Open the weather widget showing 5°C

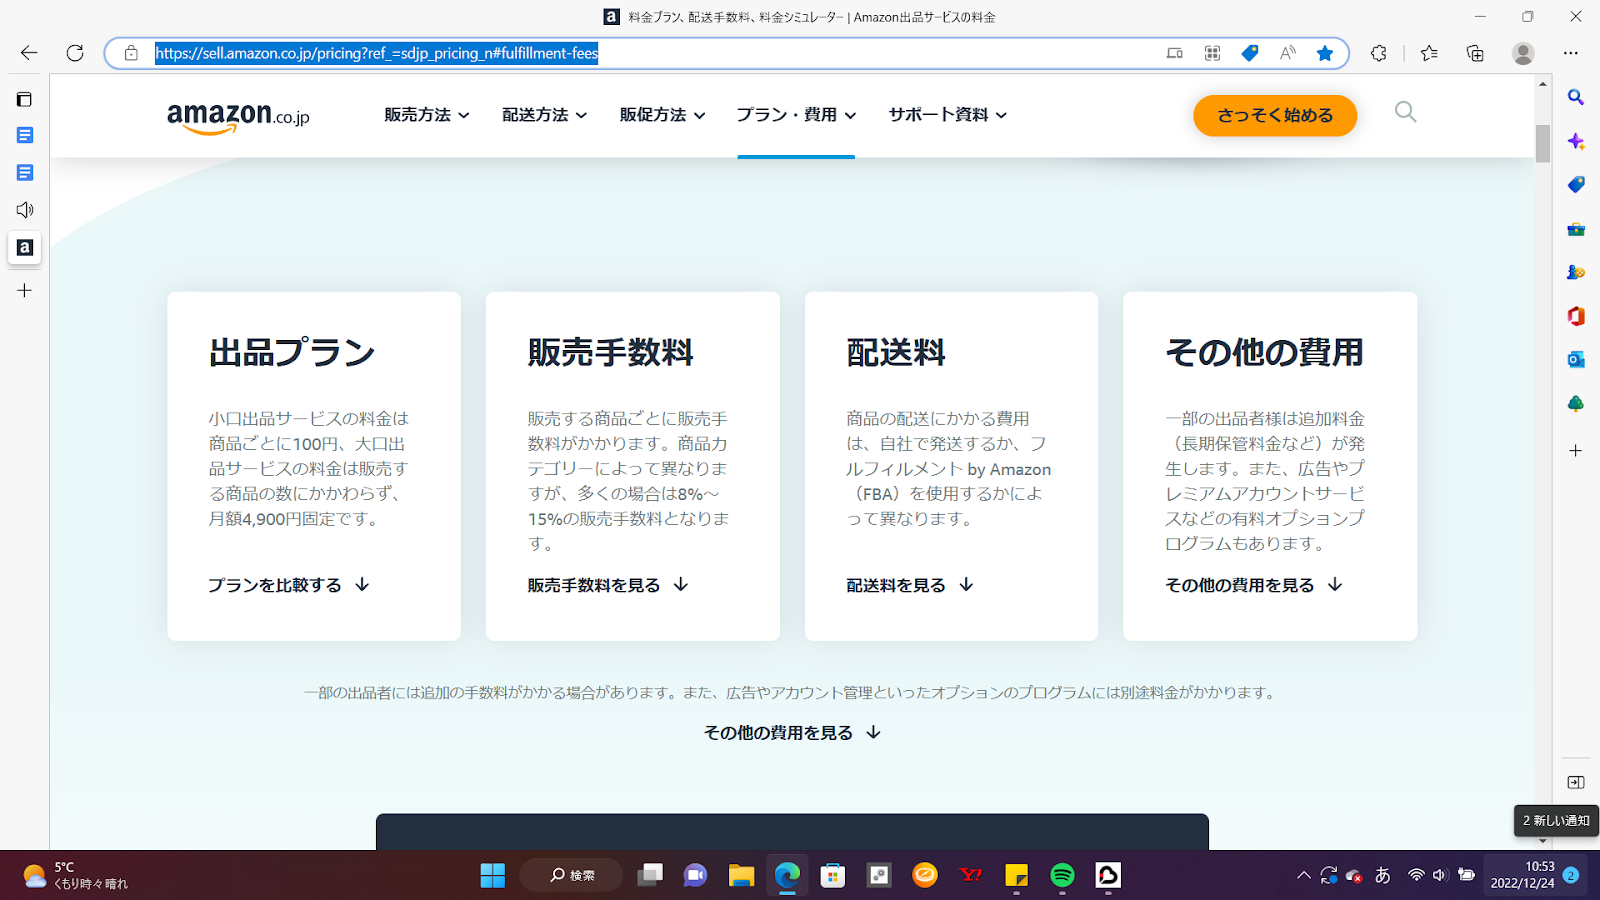[76, 875]
